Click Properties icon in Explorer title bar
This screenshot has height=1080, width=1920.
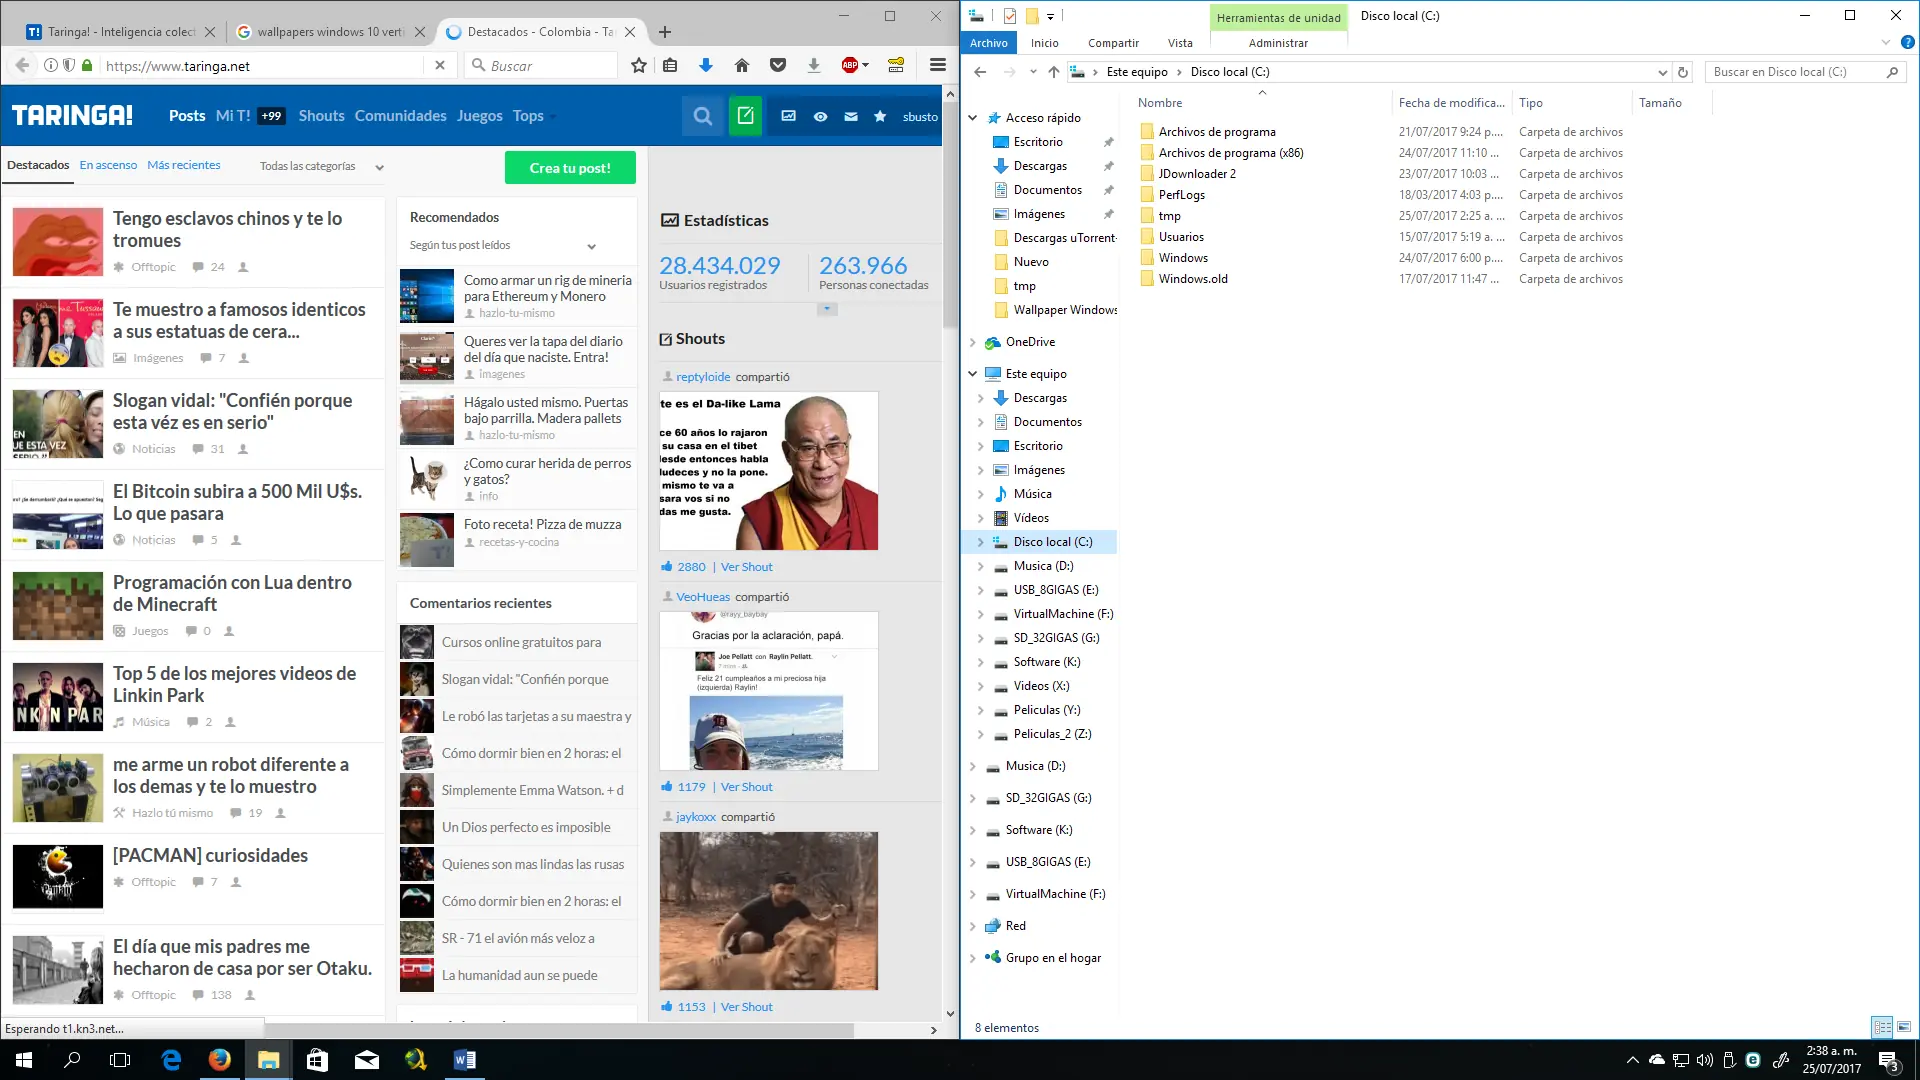[x=1010, y=16]
